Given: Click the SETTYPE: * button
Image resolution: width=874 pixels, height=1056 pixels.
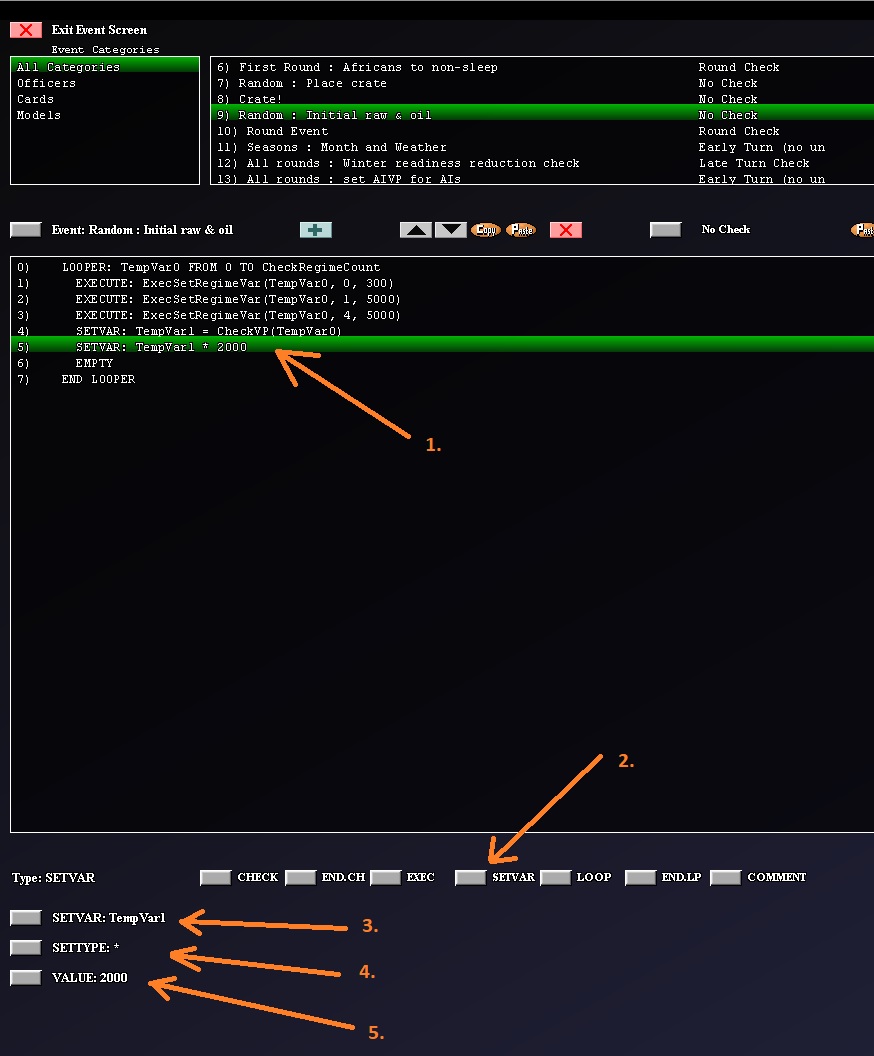Looking at the screenshot, I should tap(26, 948).
